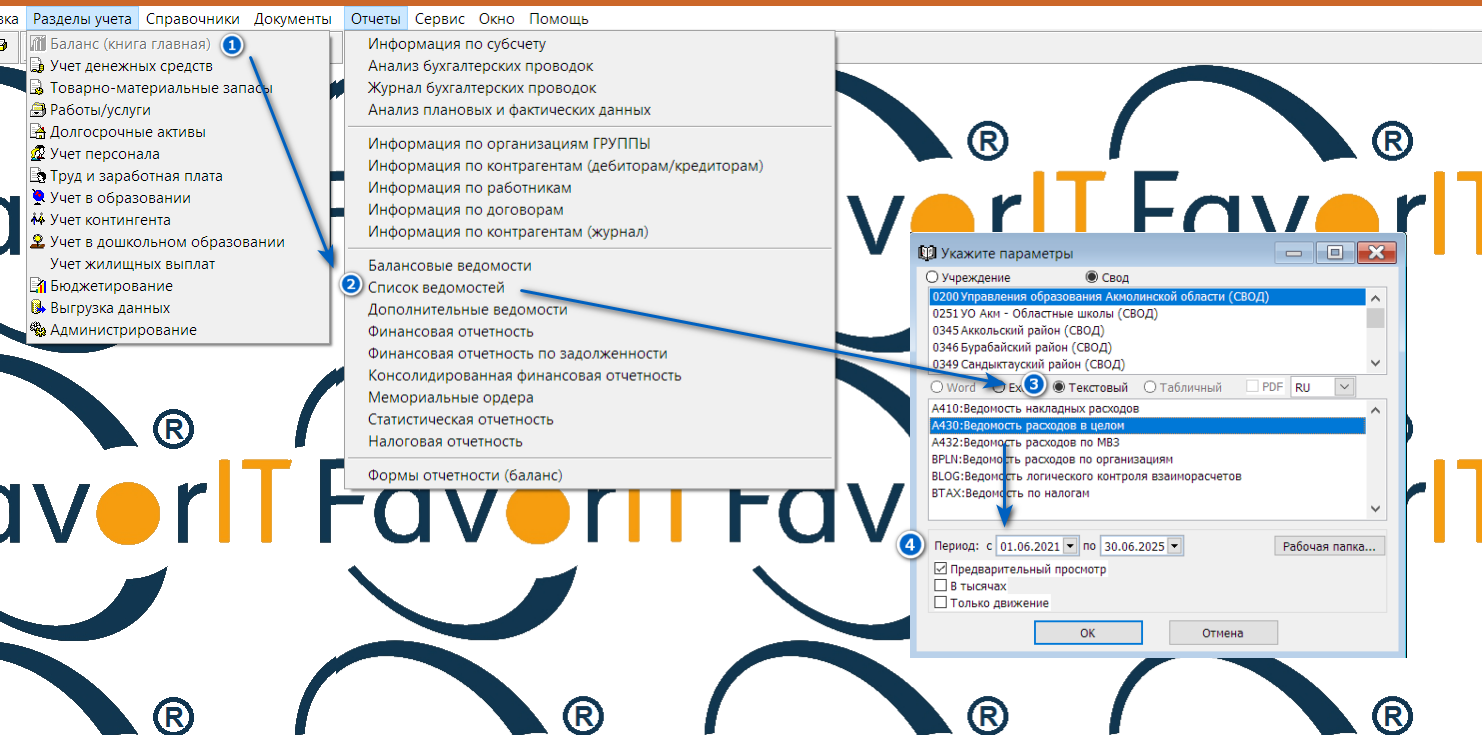Click the Администрирование gears icon
The image size is (1482, 735).
tap(38, 330)
